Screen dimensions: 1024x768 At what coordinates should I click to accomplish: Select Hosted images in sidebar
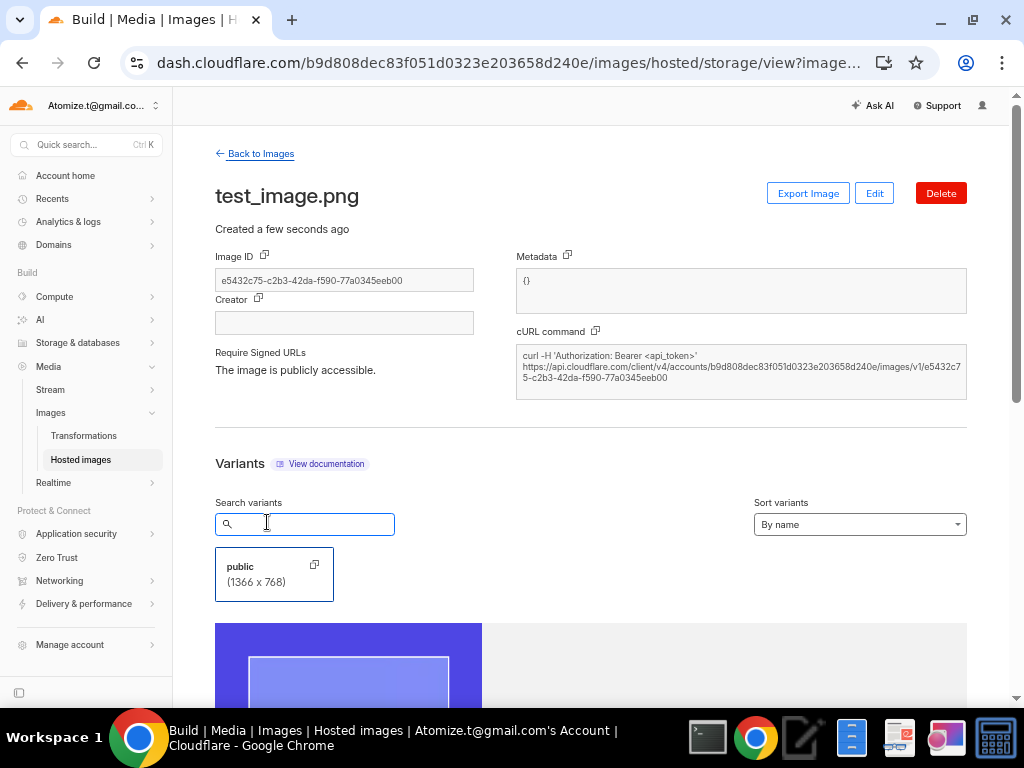tap(81, 459)
